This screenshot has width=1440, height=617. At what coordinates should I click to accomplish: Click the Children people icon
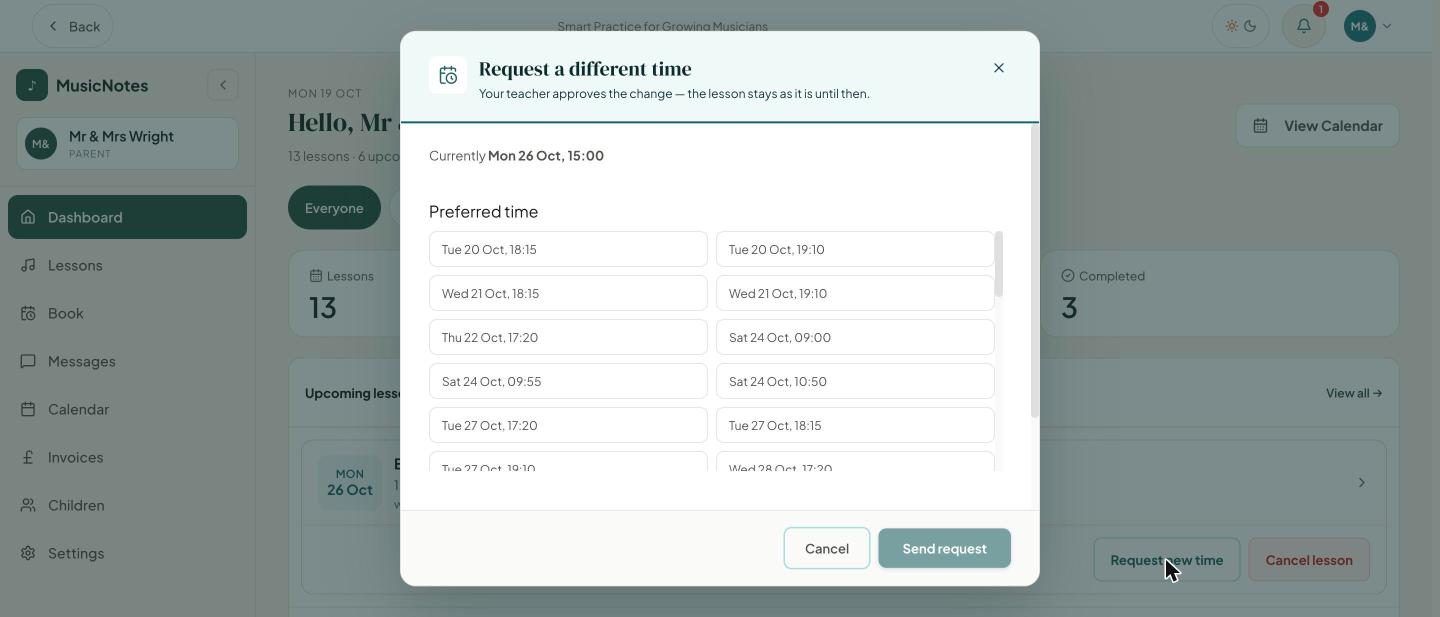[28, 505]
